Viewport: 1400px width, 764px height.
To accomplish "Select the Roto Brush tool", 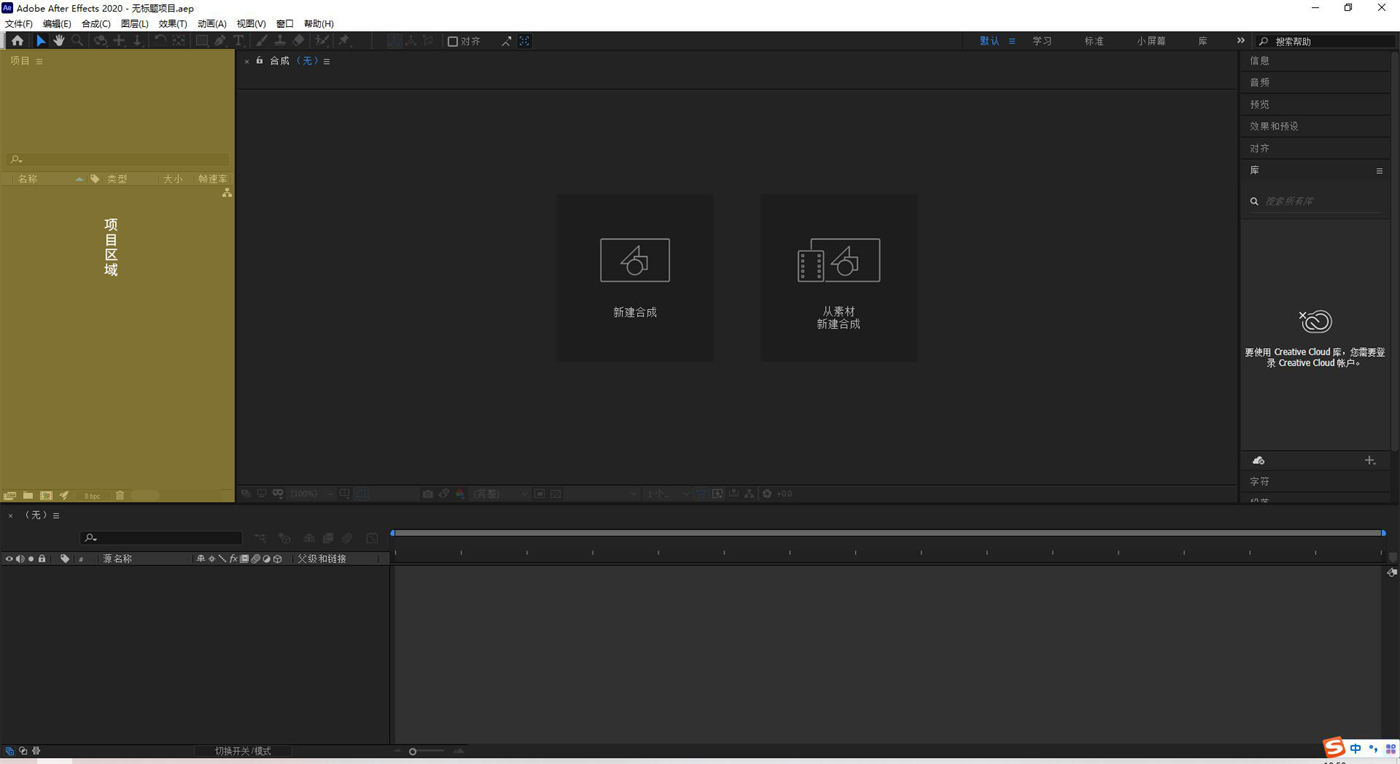I will tap(322, 41).
